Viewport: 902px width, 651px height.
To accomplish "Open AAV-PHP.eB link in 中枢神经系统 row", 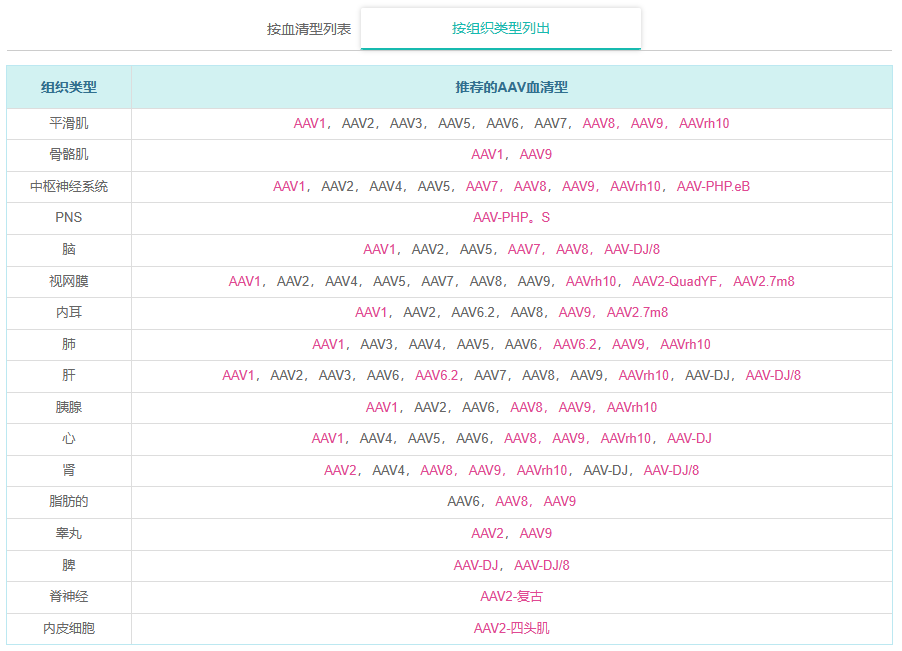I will click(713, 186).
